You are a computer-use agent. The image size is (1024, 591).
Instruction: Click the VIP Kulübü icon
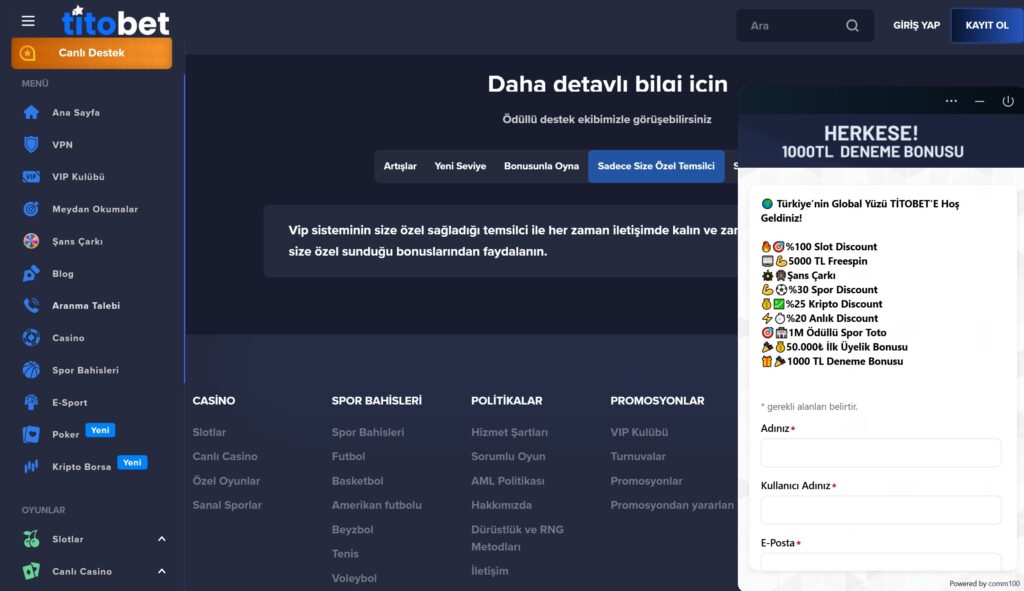(31, 177)
